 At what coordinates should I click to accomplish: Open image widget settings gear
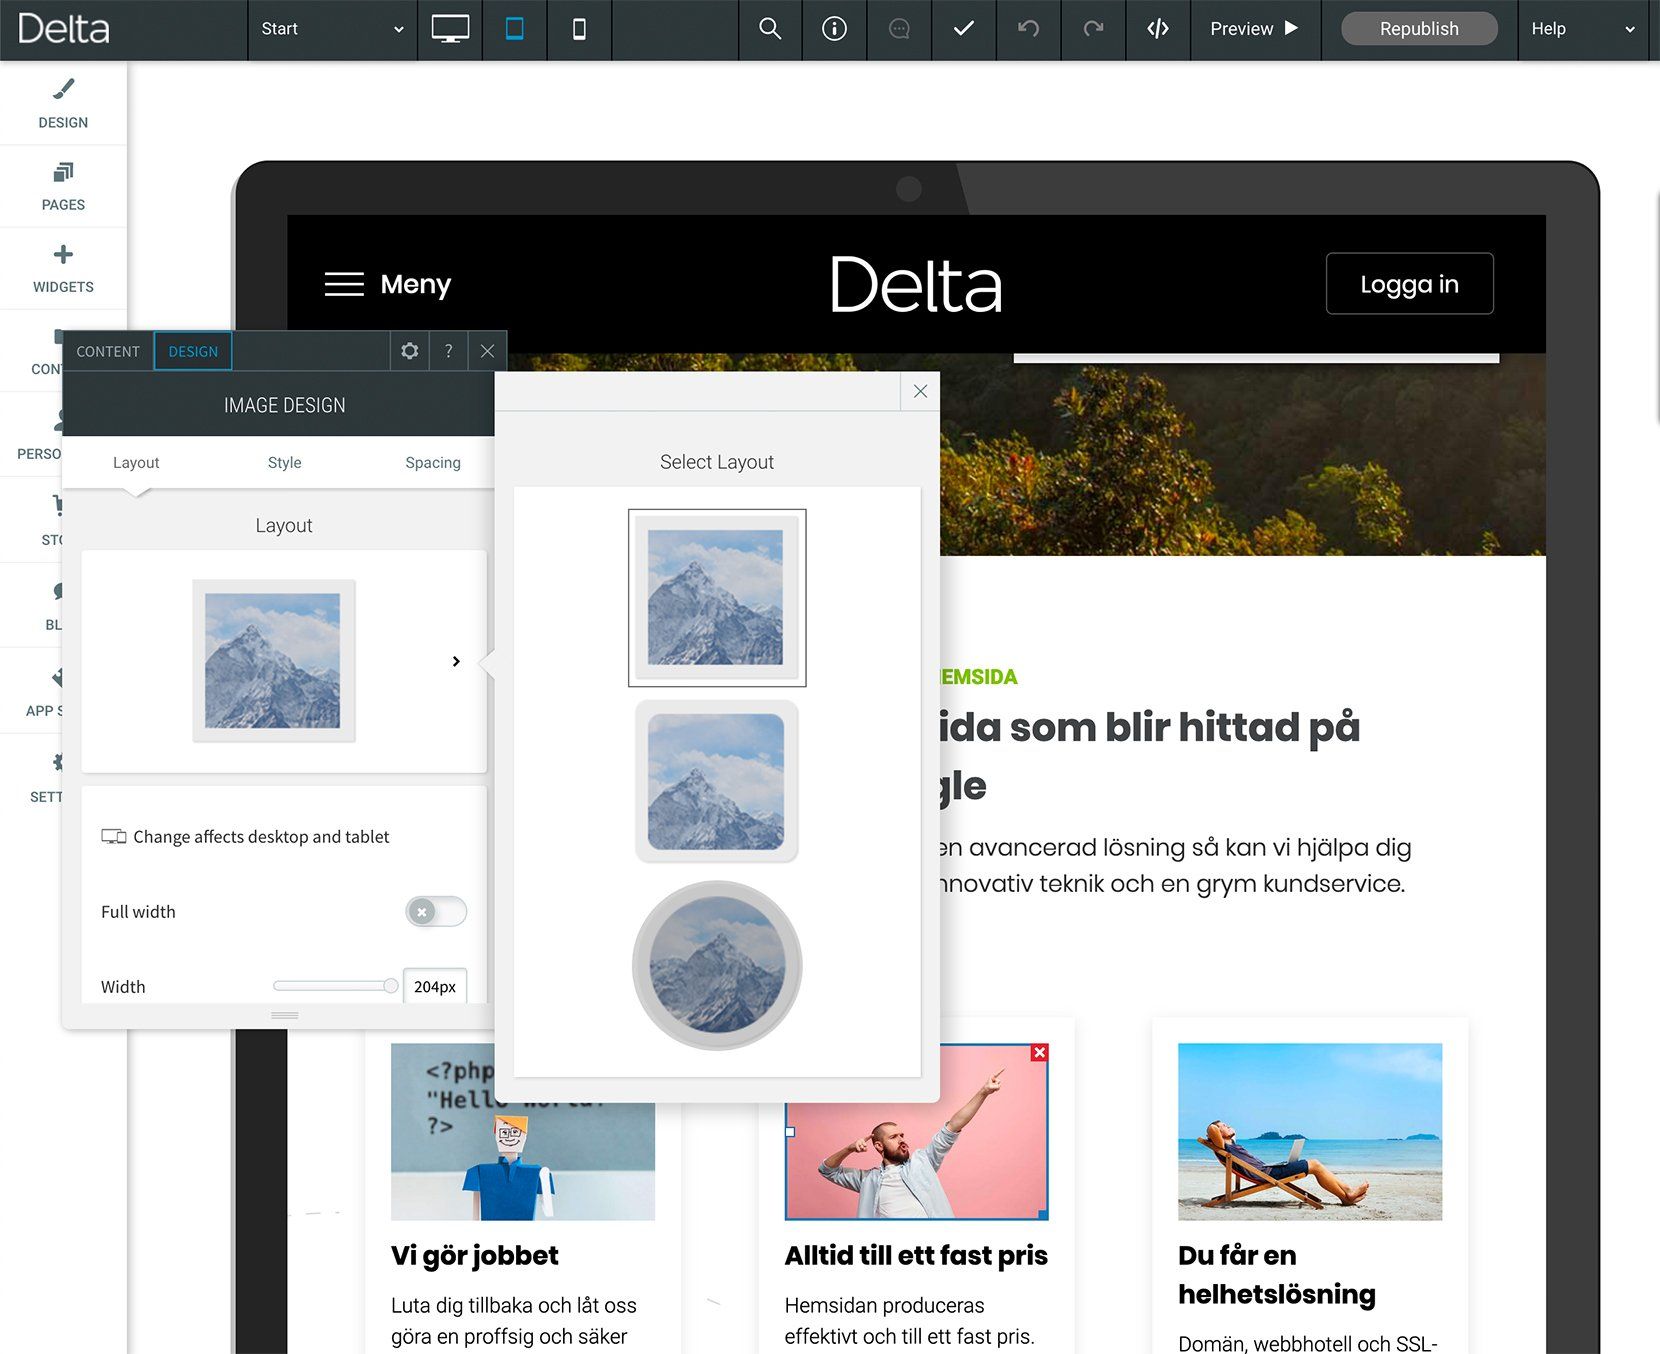[410, 351]
